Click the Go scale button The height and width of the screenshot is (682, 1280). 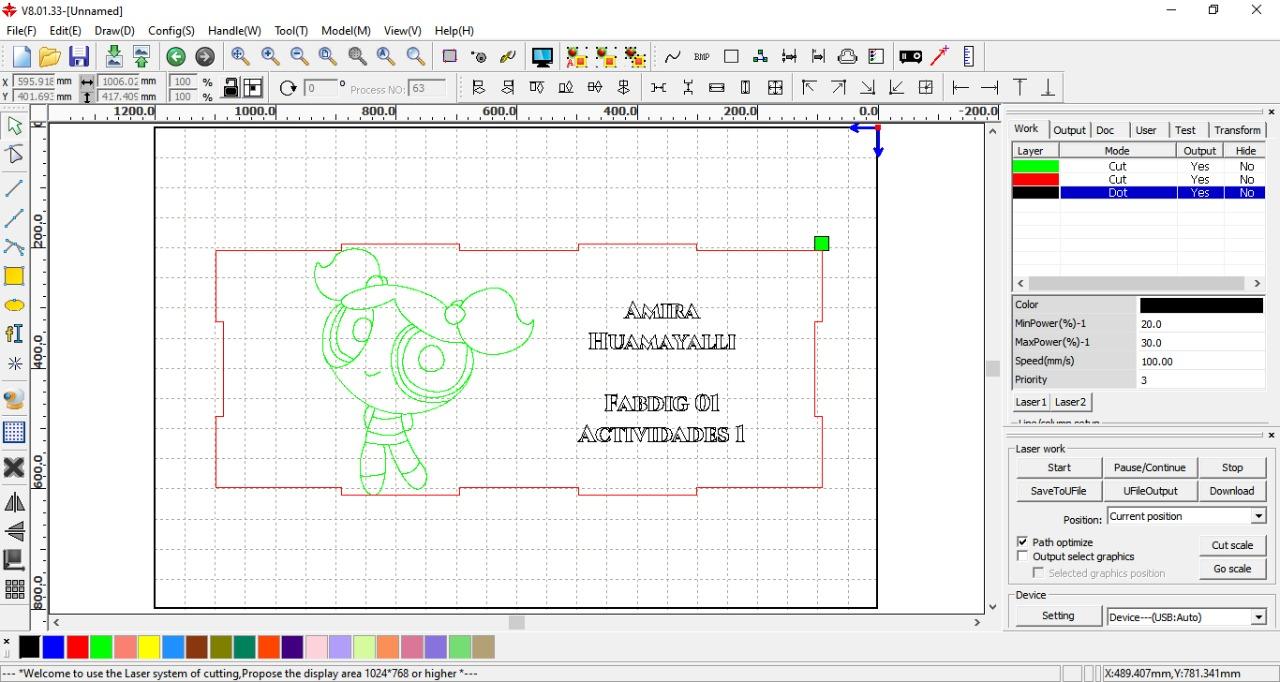(1232, 569)
